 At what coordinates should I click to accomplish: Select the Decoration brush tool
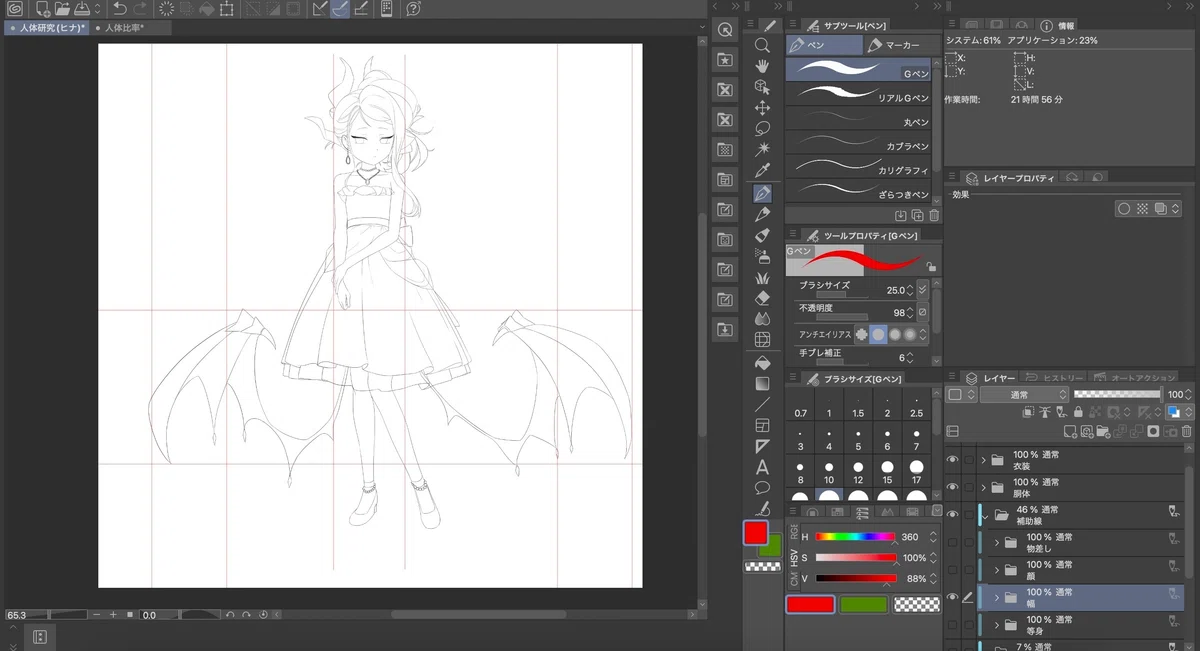762,277
